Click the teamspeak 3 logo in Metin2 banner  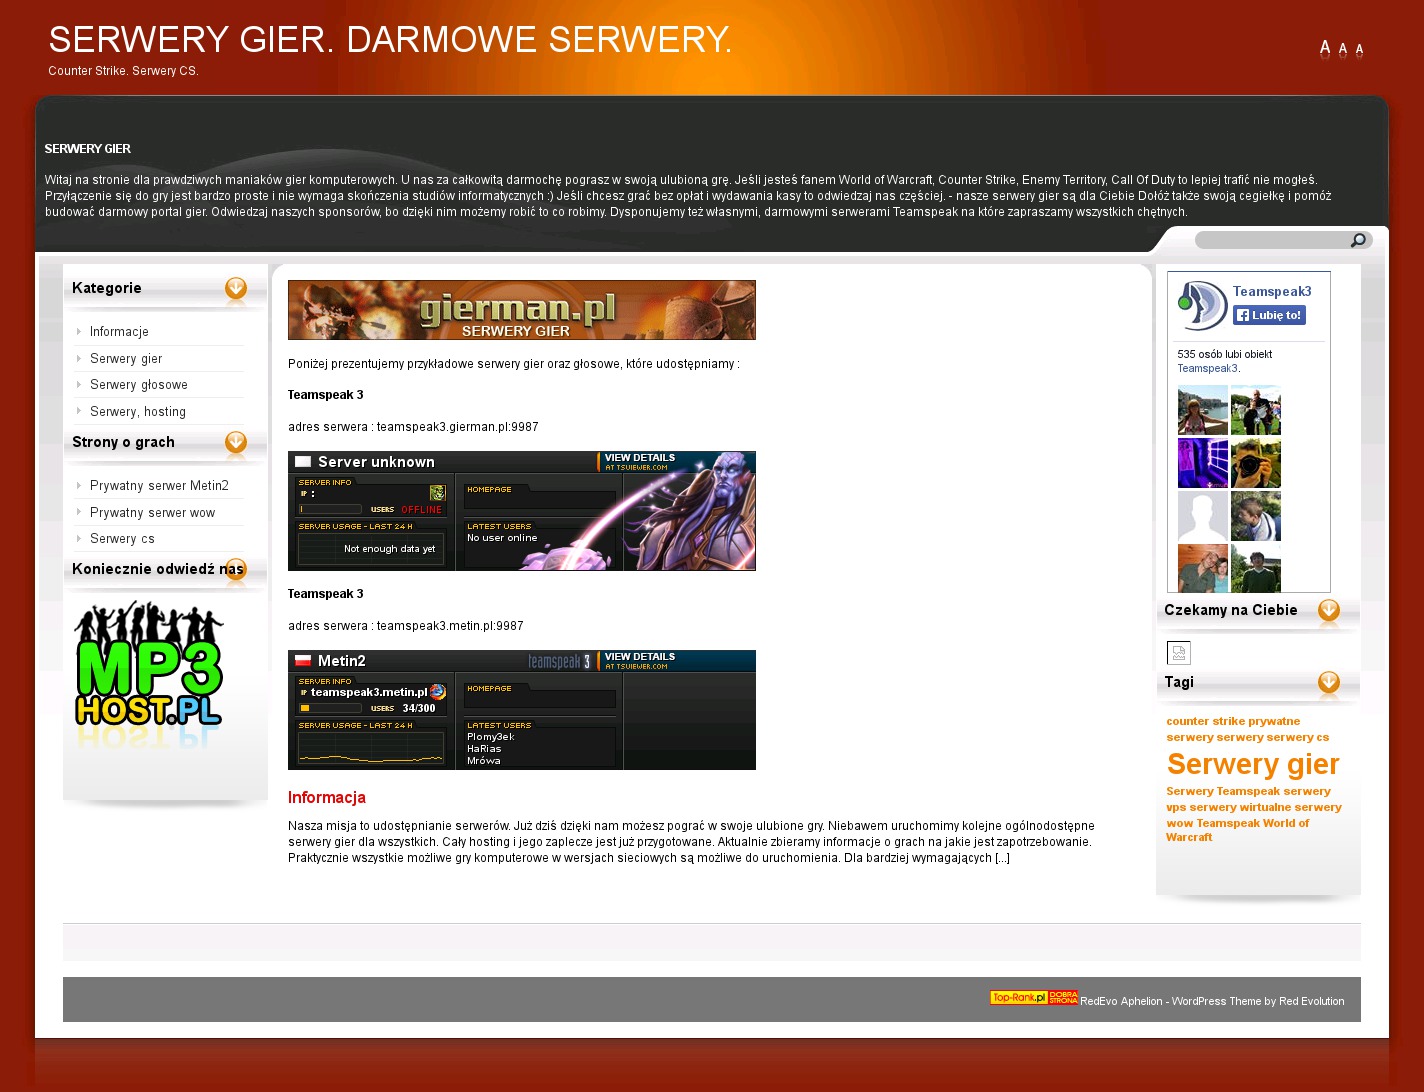559,661
